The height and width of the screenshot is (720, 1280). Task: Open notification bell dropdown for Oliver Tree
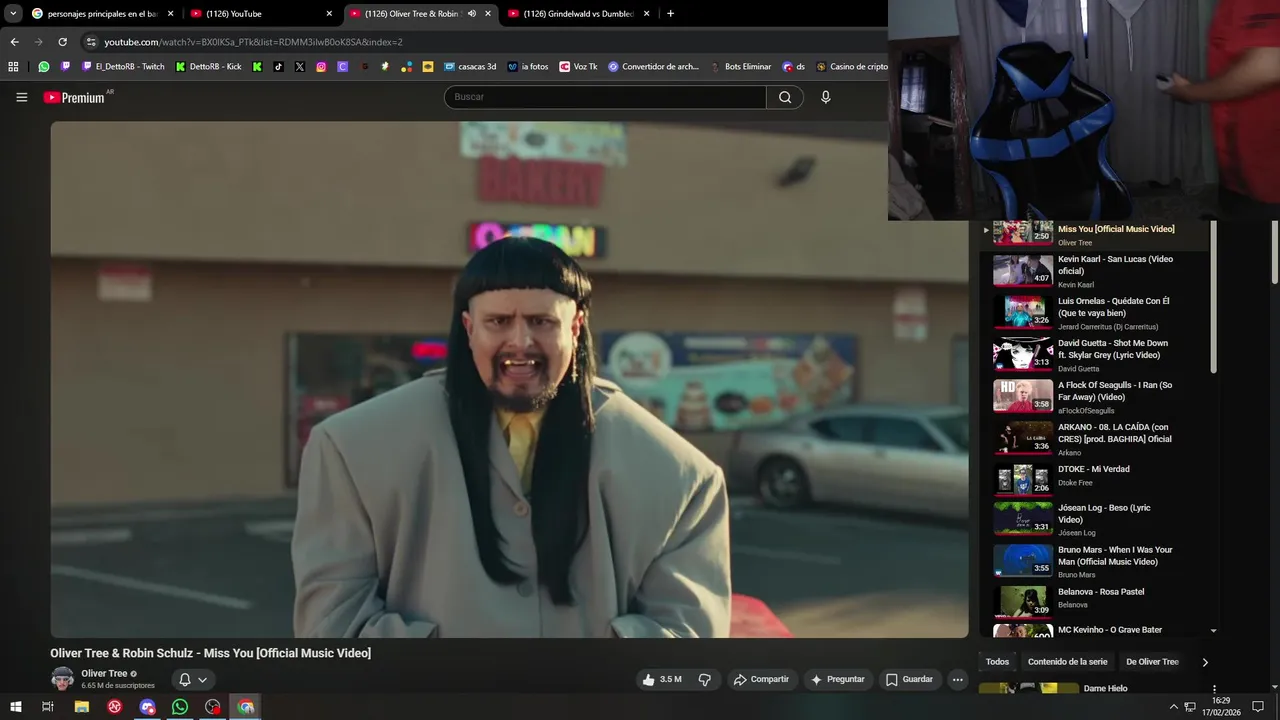coord(192,680)
